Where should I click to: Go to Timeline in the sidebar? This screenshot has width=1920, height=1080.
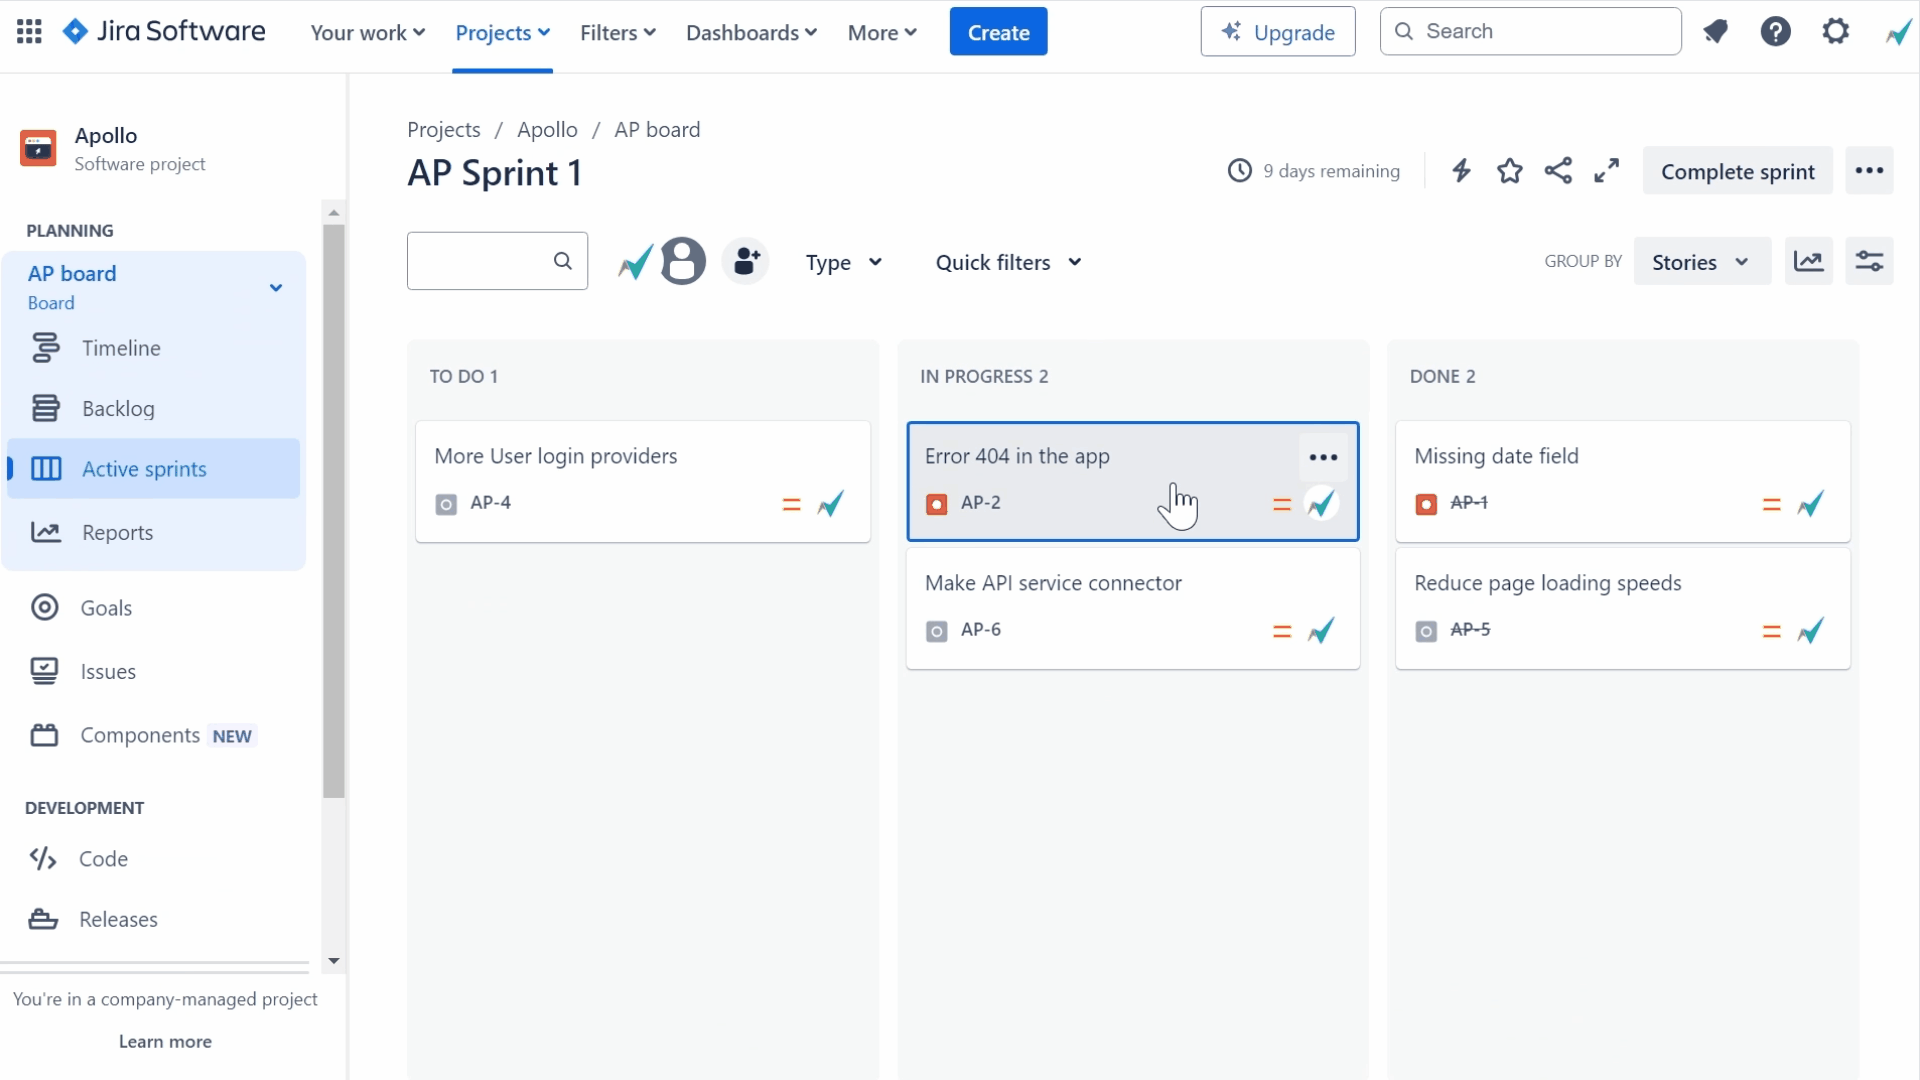(x=154, y=348)
